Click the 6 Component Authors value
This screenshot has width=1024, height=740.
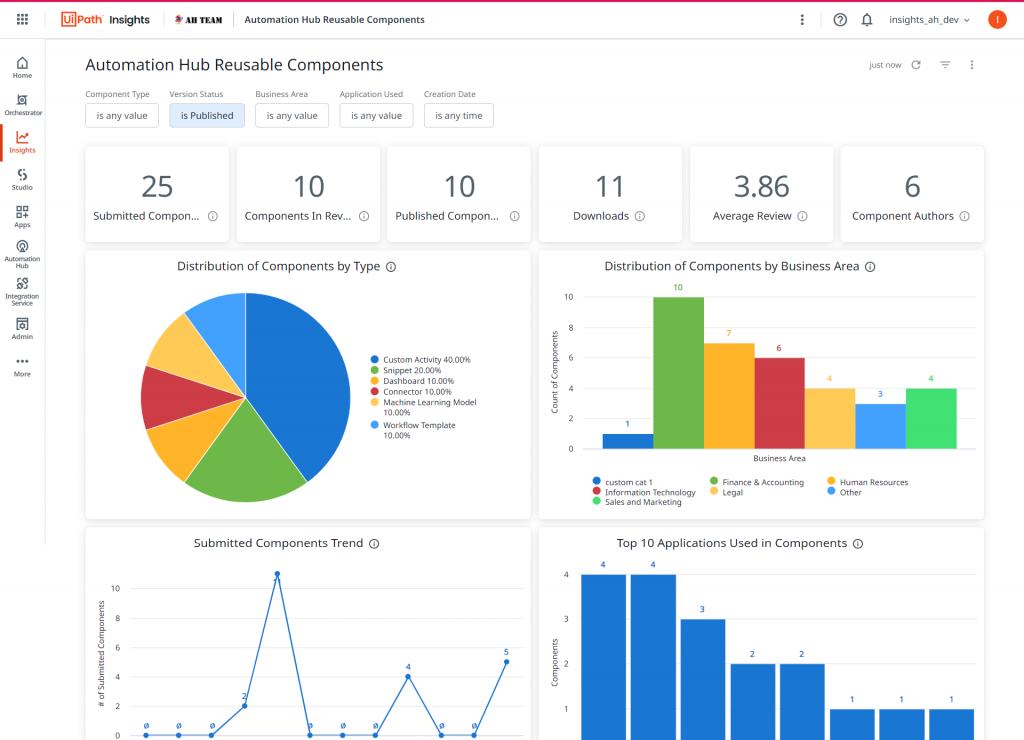912,187
